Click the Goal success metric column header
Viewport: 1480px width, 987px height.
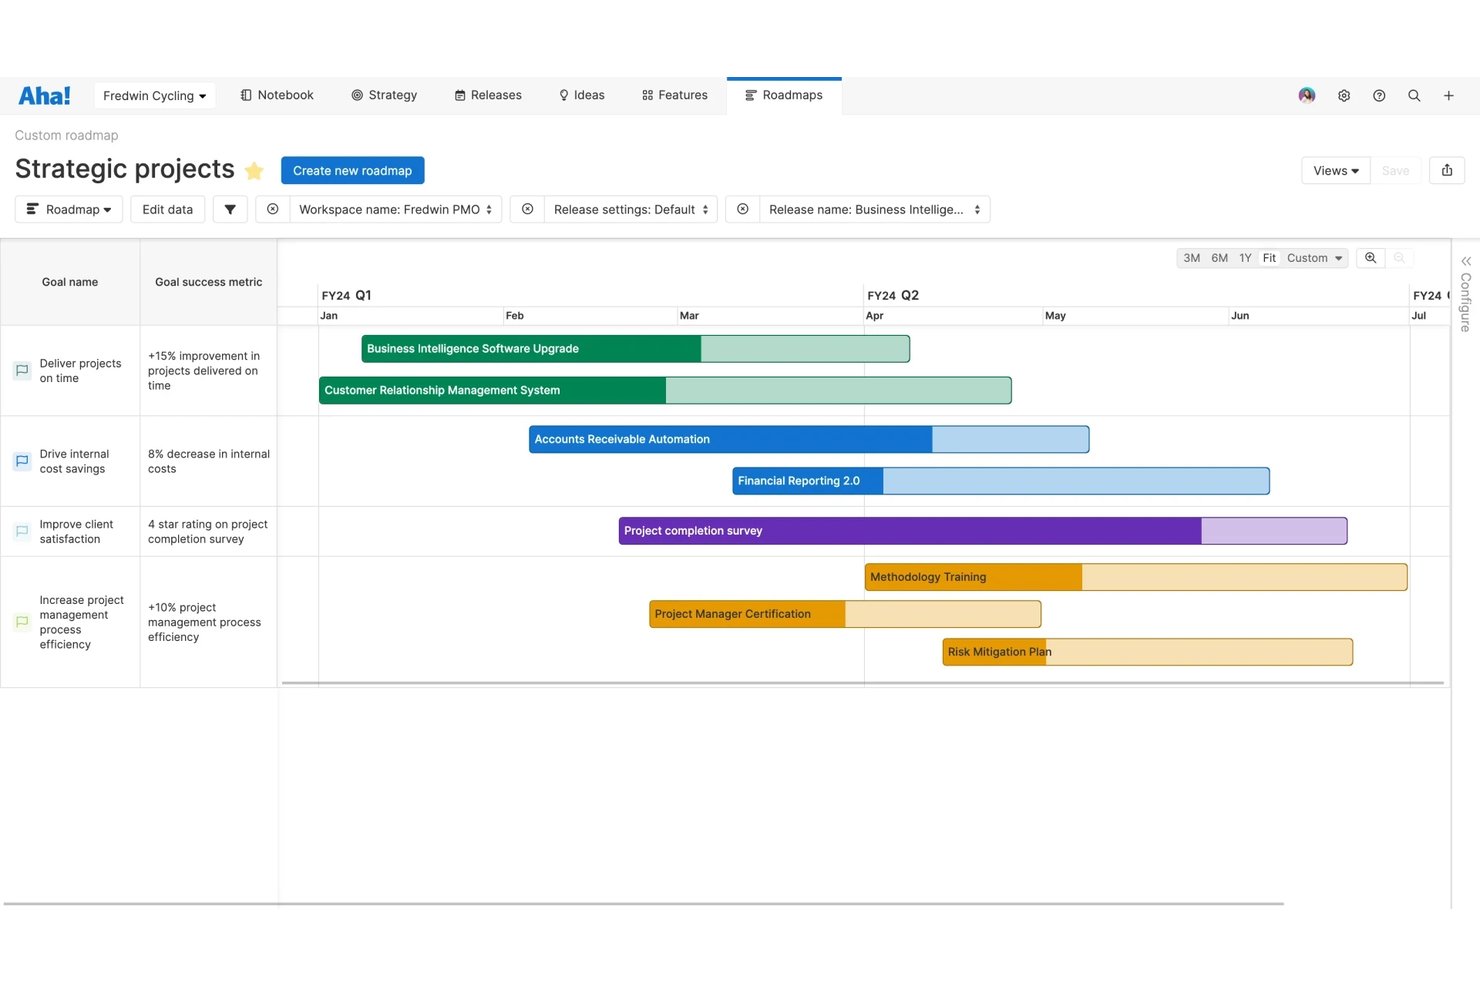tap(209, 283)
